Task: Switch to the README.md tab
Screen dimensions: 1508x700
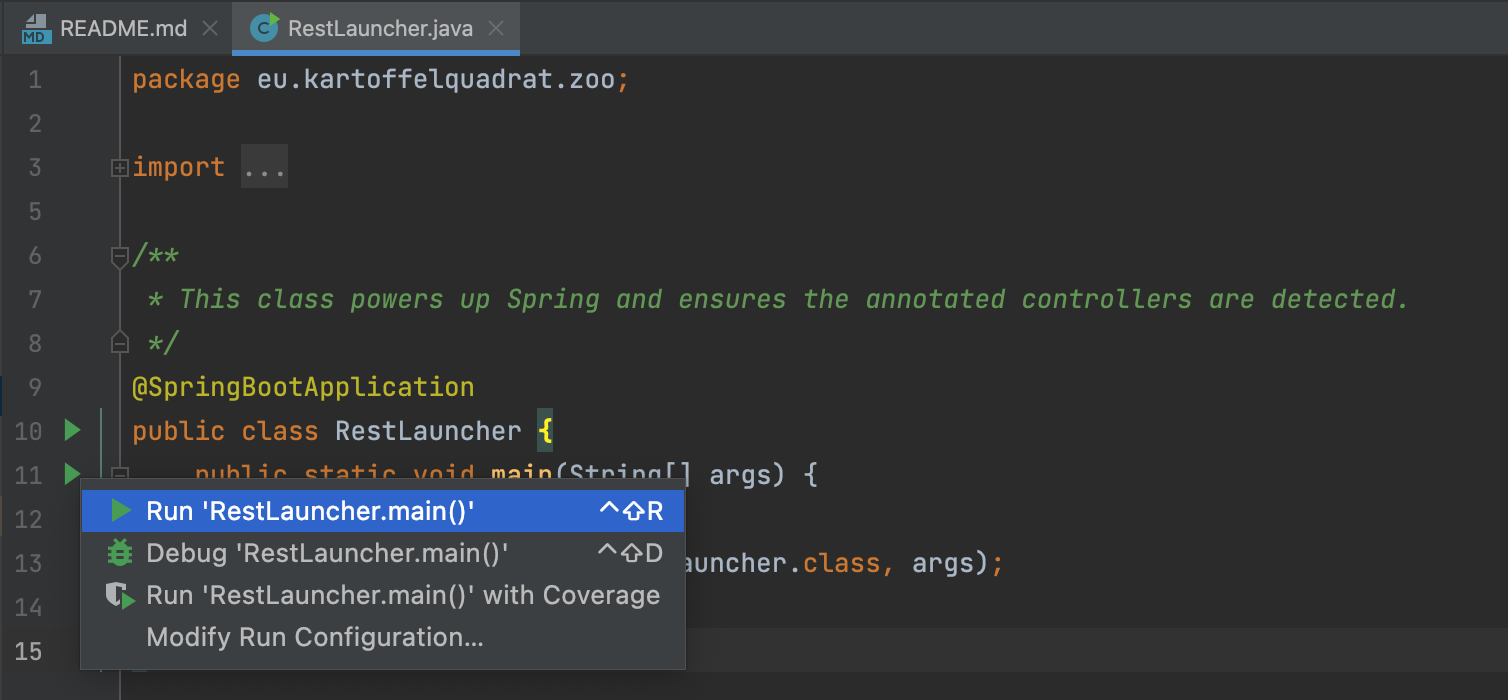Action: pos(123,28)
